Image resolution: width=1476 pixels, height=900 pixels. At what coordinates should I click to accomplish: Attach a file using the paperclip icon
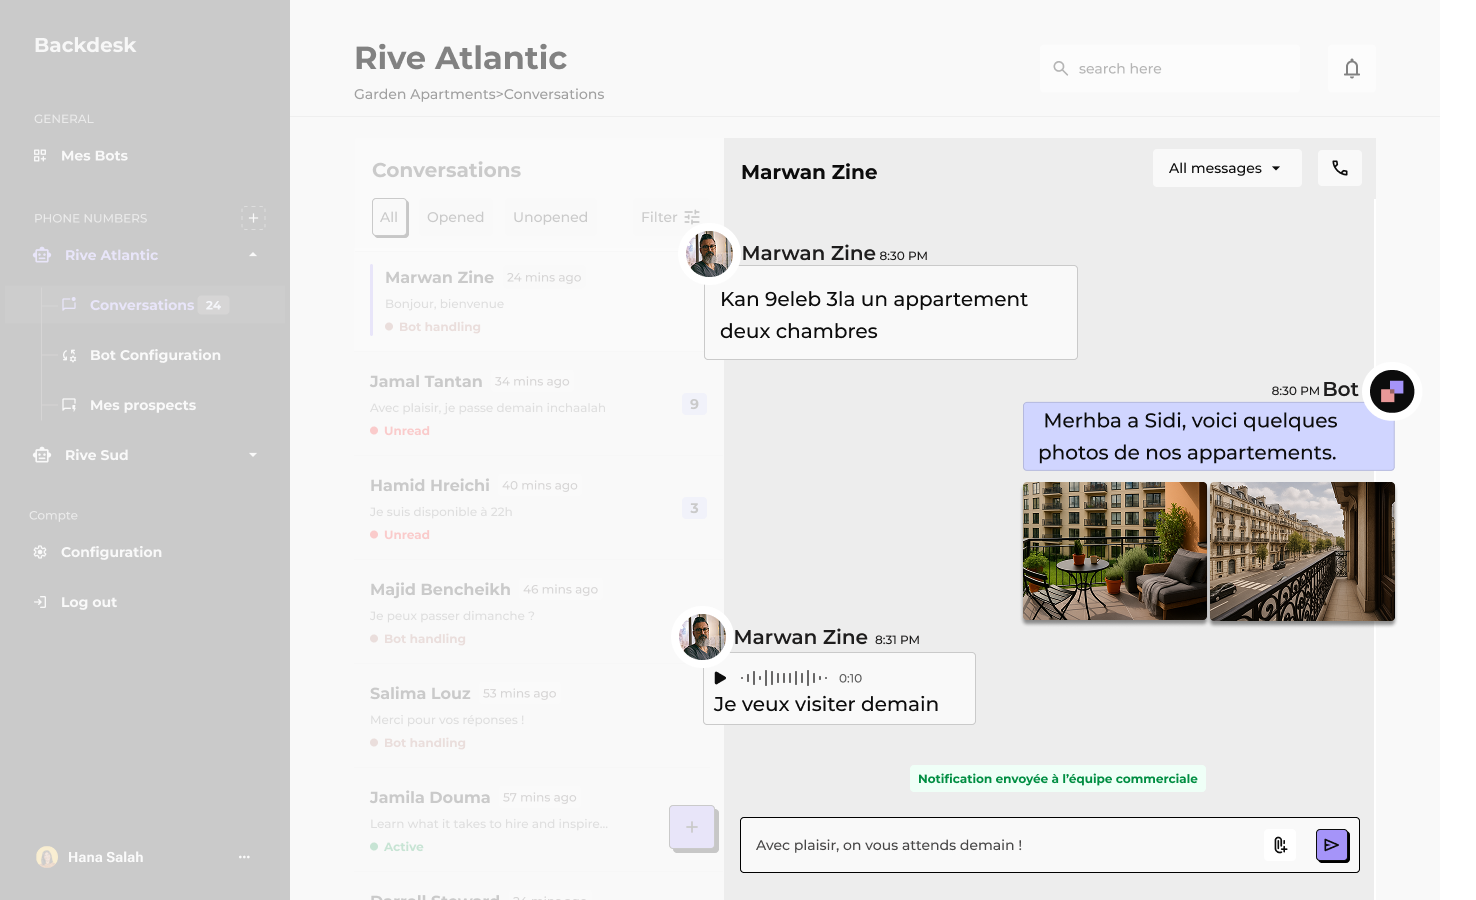(1279, 845)
